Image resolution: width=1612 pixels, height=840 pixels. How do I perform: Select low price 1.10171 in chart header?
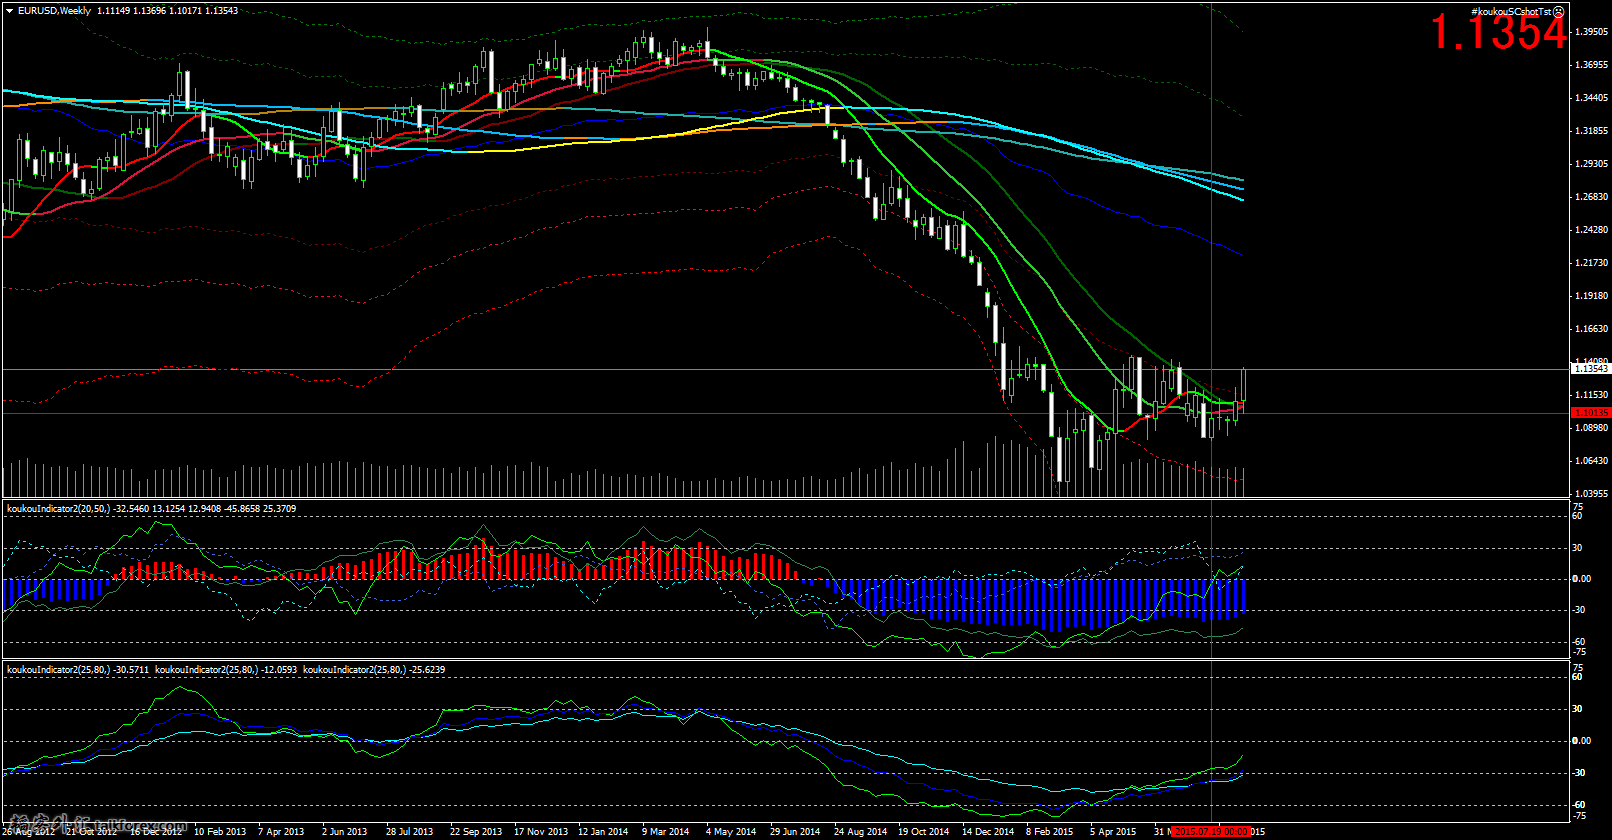click(185, 11)
